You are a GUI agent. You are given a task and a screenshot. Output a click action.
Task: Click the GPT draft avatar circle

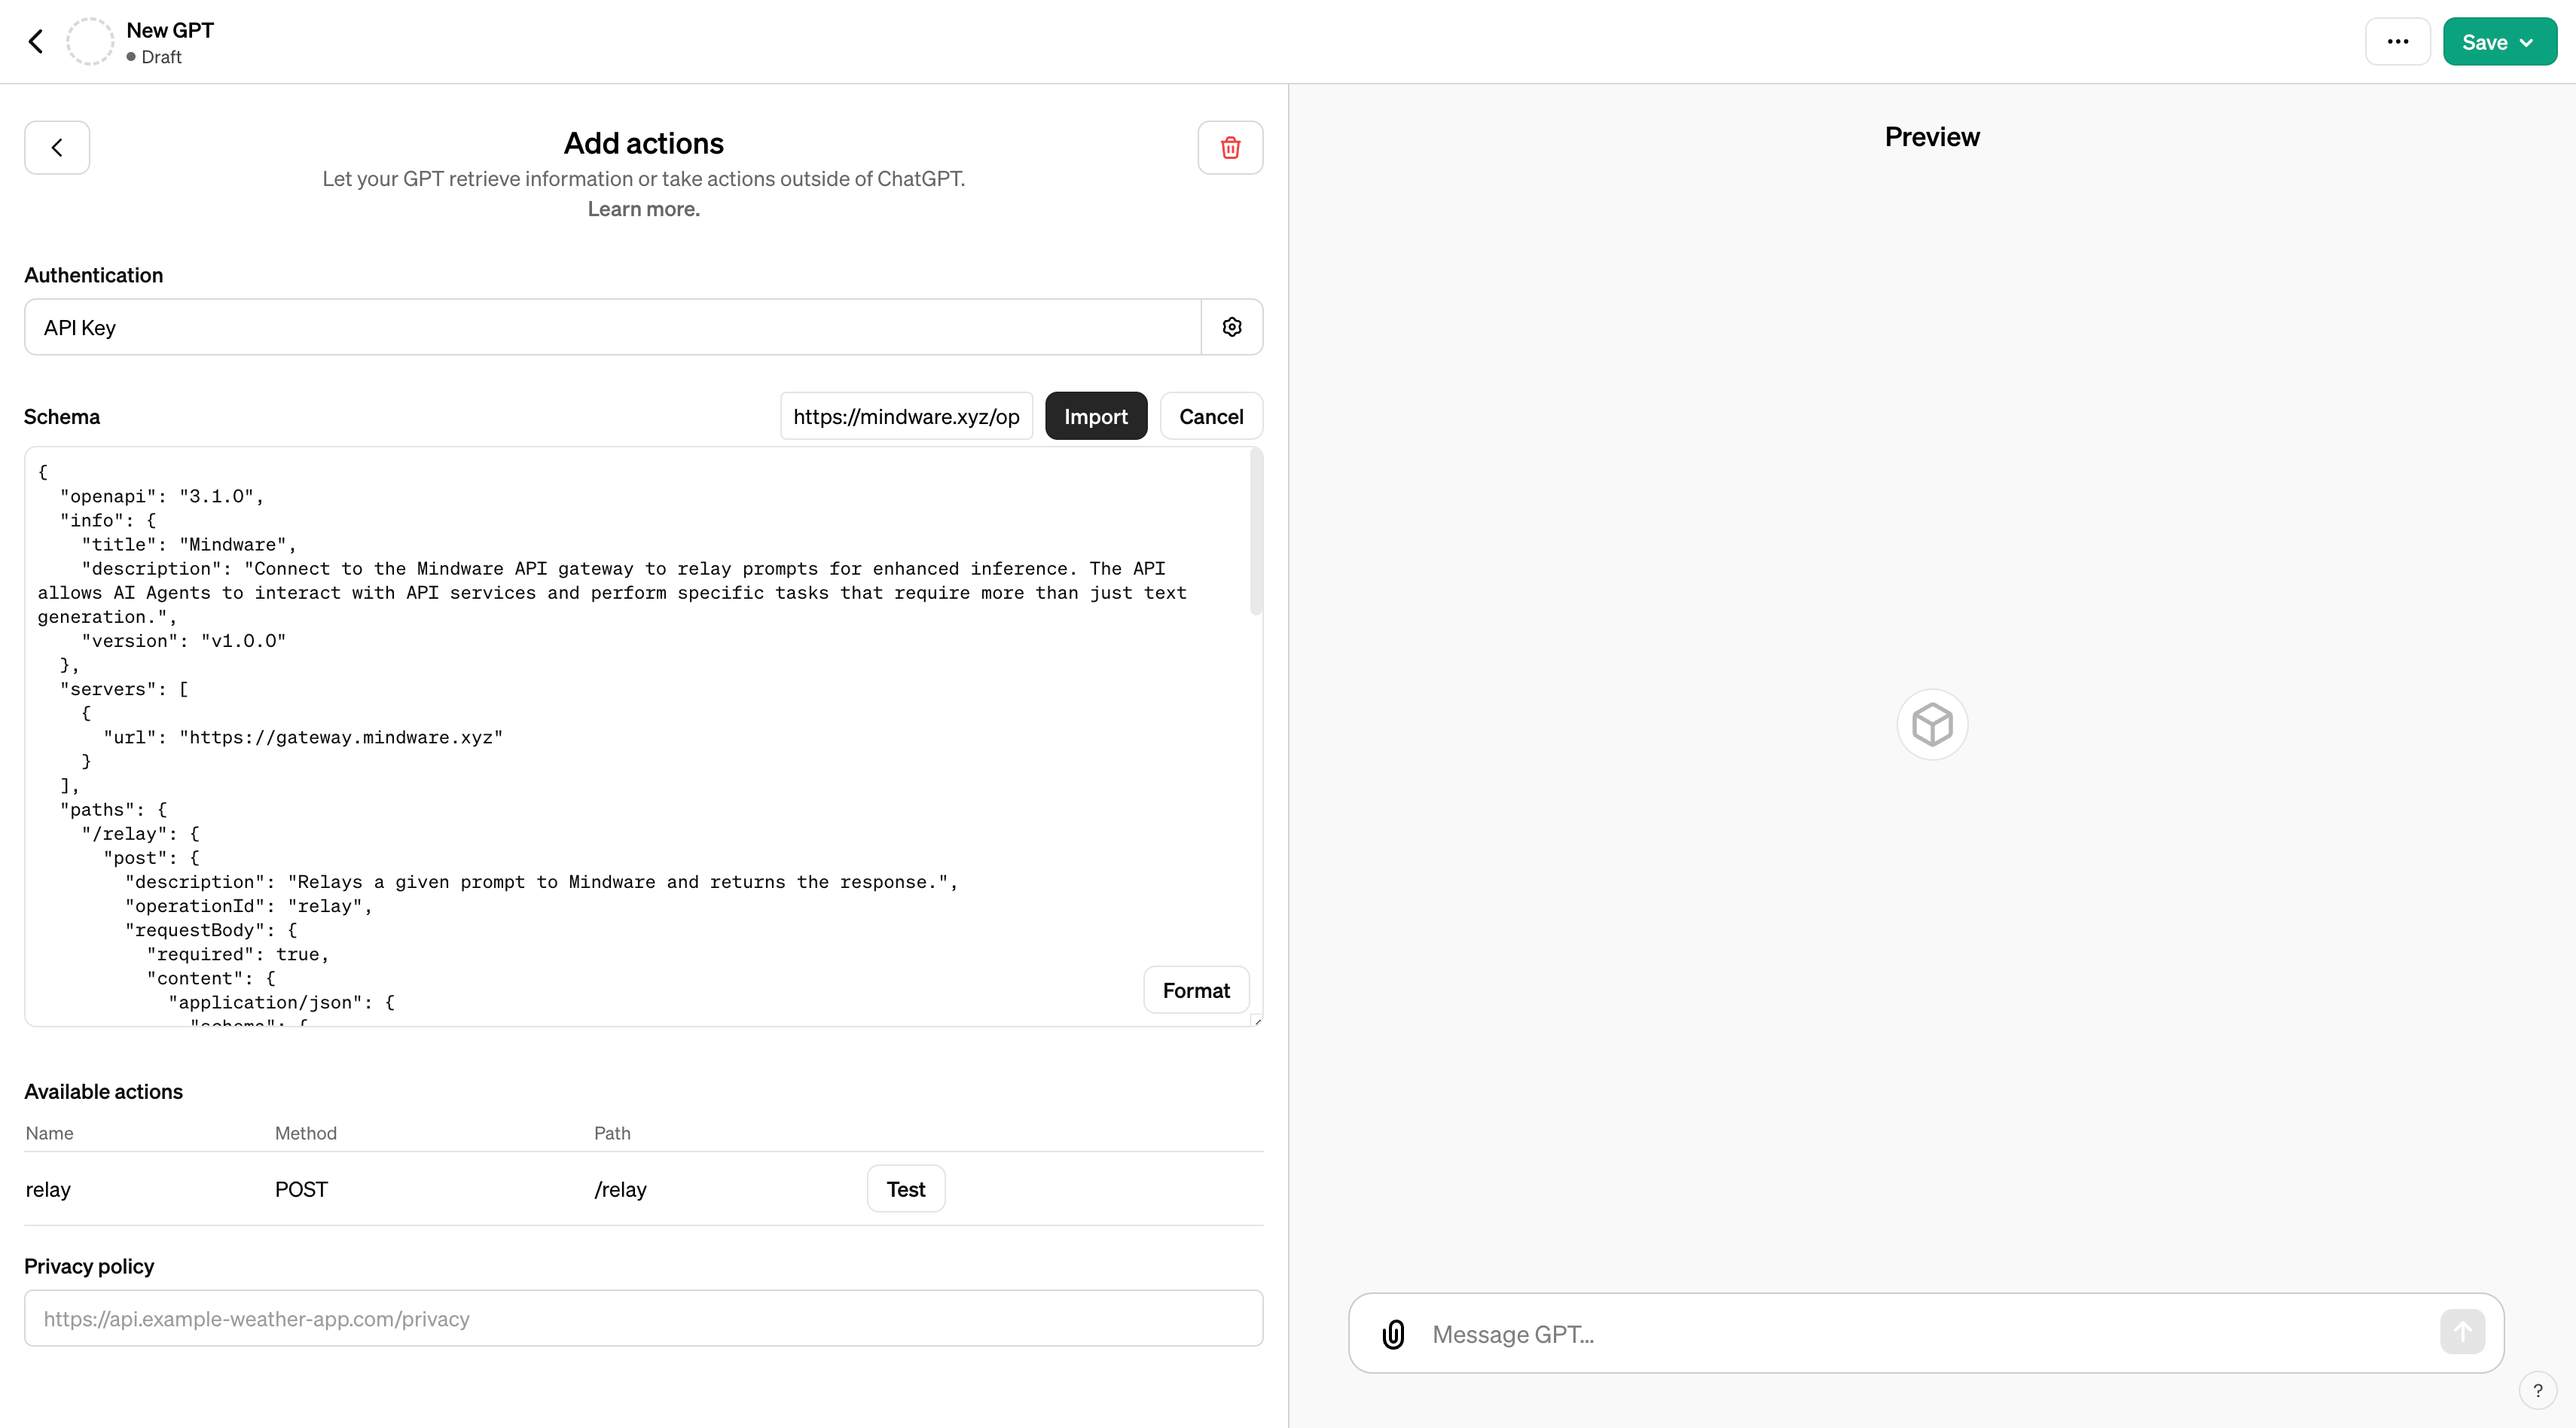point(90,42)
